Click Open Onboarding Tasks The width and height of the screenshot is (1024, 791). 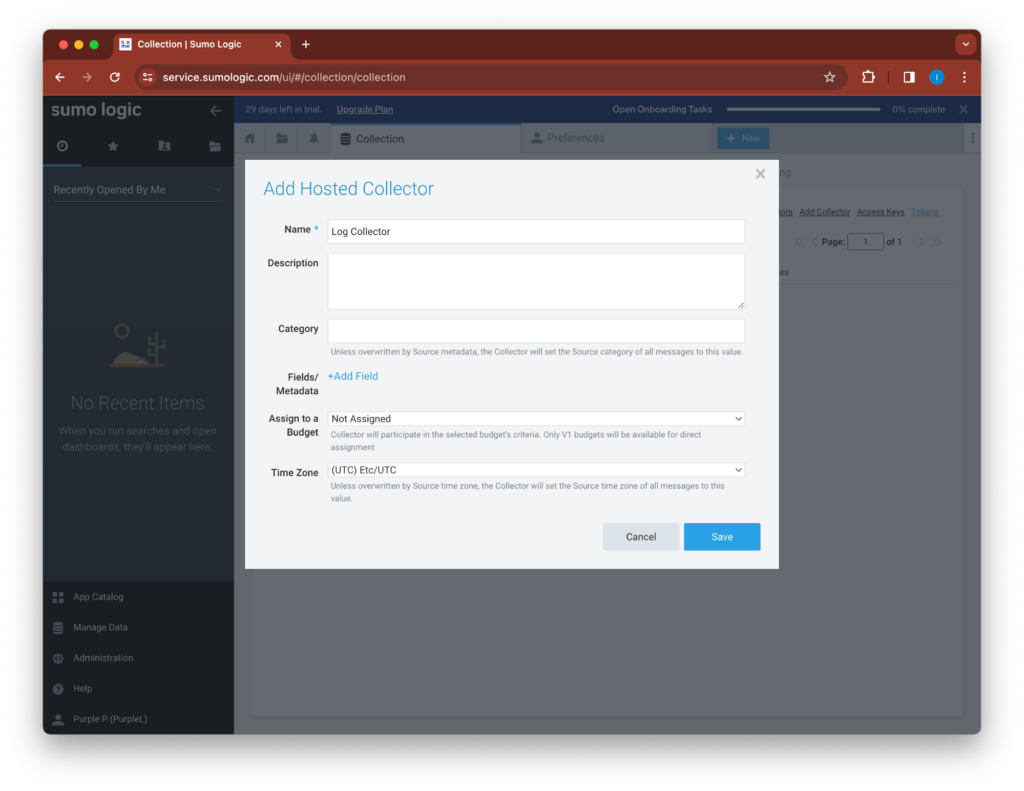click(662, 109)
